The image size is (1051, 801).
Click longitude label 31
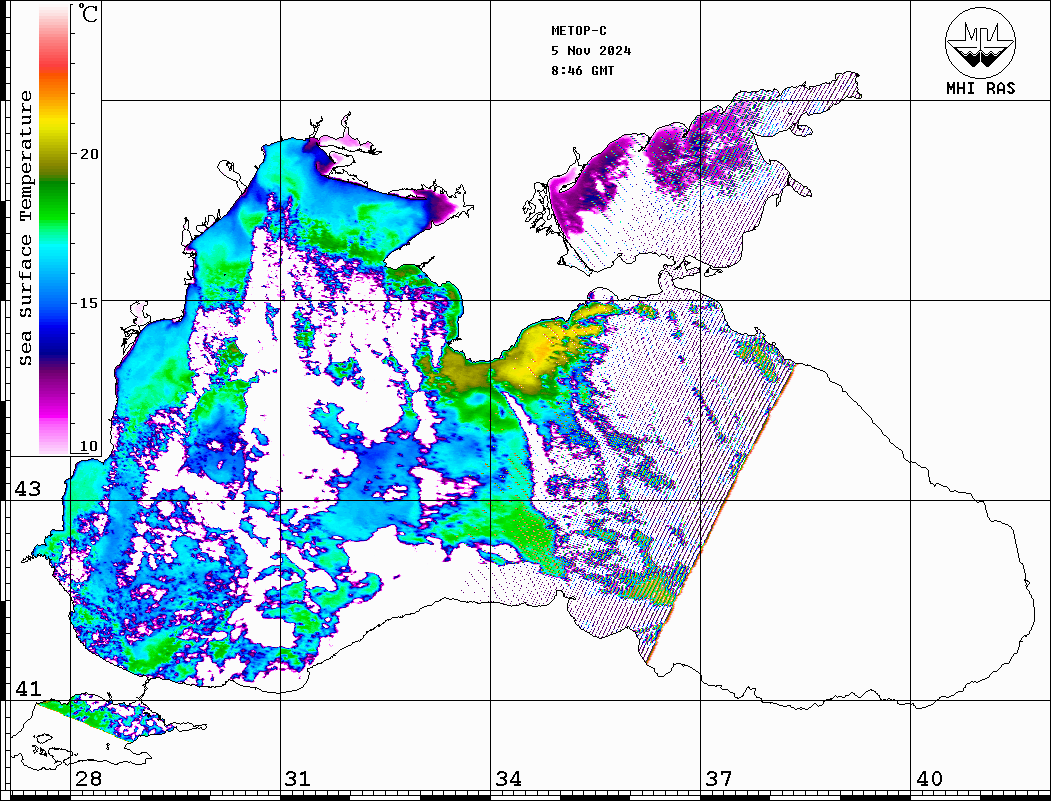click(x=298, y=779)
